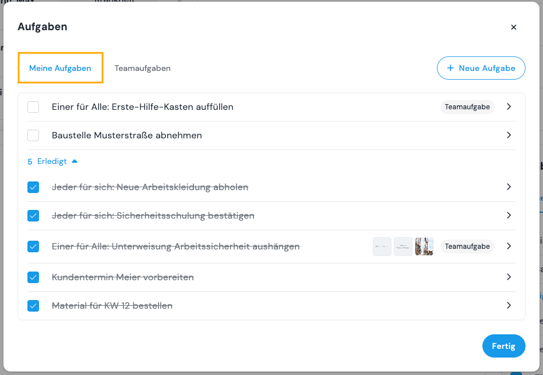Viewport: 543px width, 375px height.
Task: Click task text Baustelle Musterstraße abnehmen
Action: point(127,135)
